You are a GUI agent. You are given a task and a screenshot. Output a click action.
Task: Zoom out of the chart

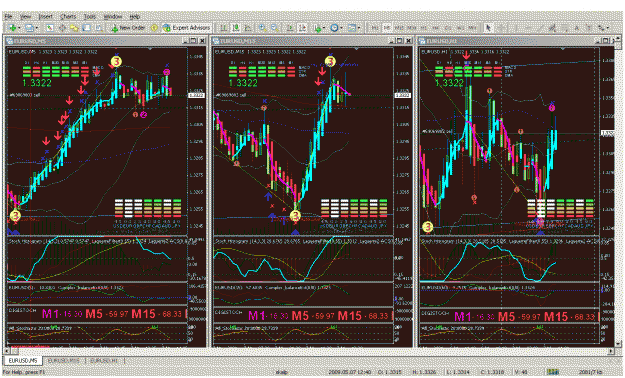coord(275,28)
